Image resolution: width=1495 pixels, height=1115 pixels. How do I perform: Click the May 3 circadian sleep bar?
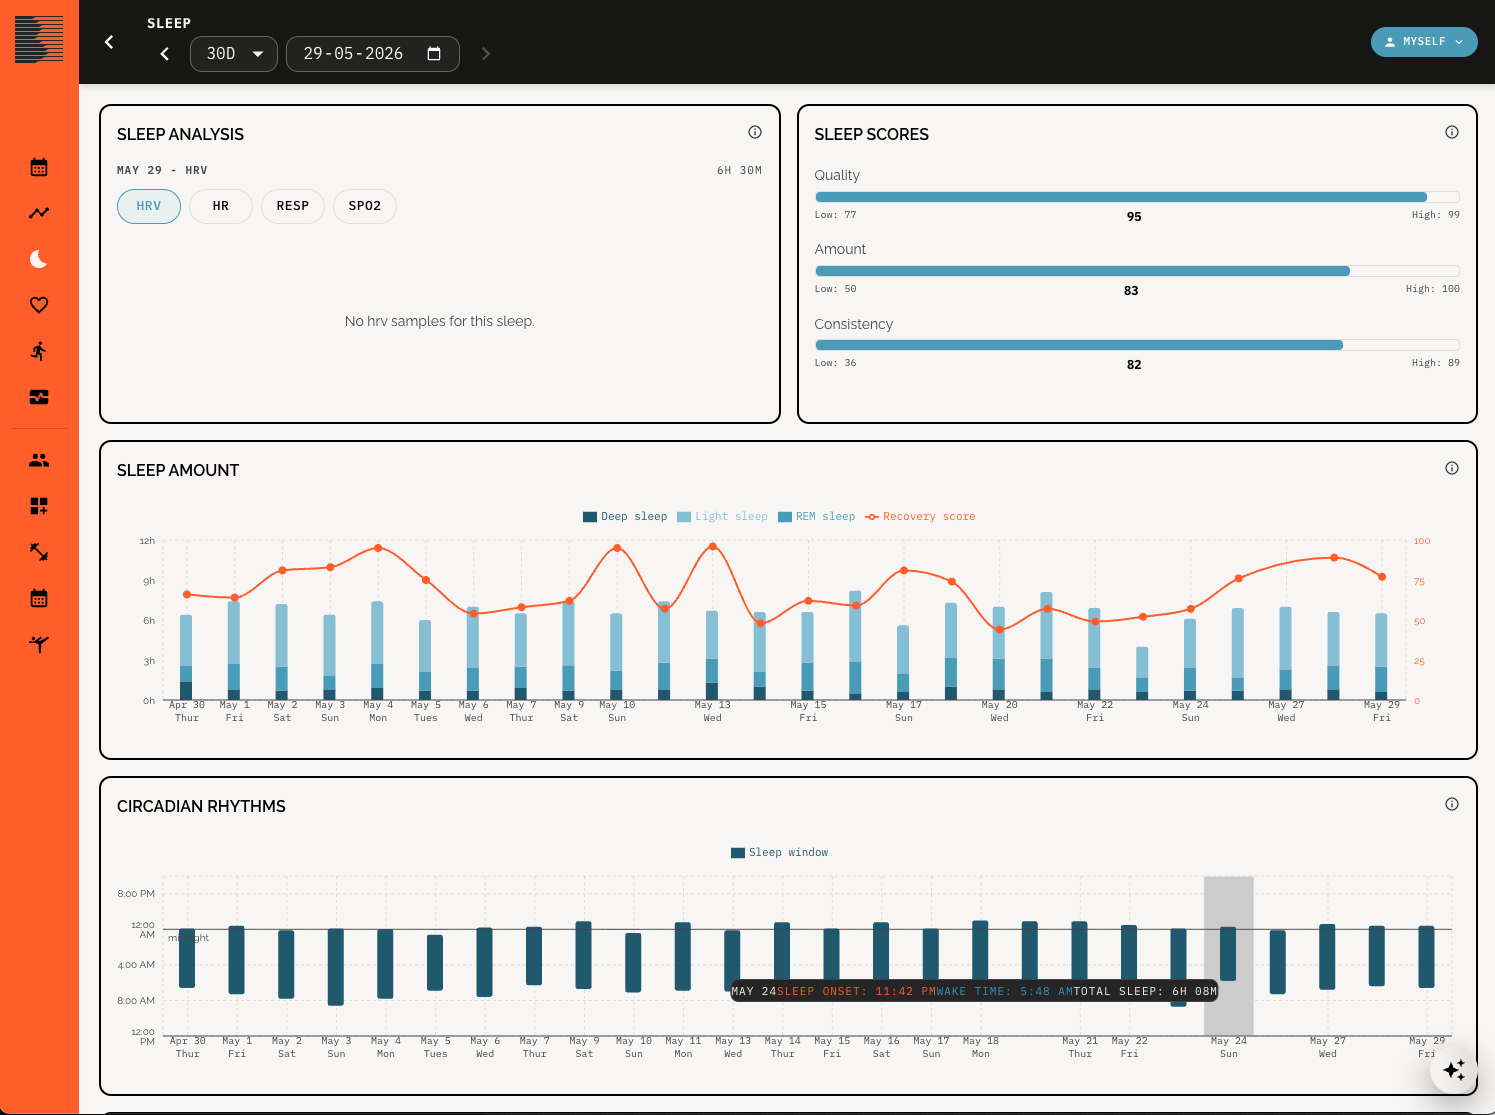click(x=336, y=967)
